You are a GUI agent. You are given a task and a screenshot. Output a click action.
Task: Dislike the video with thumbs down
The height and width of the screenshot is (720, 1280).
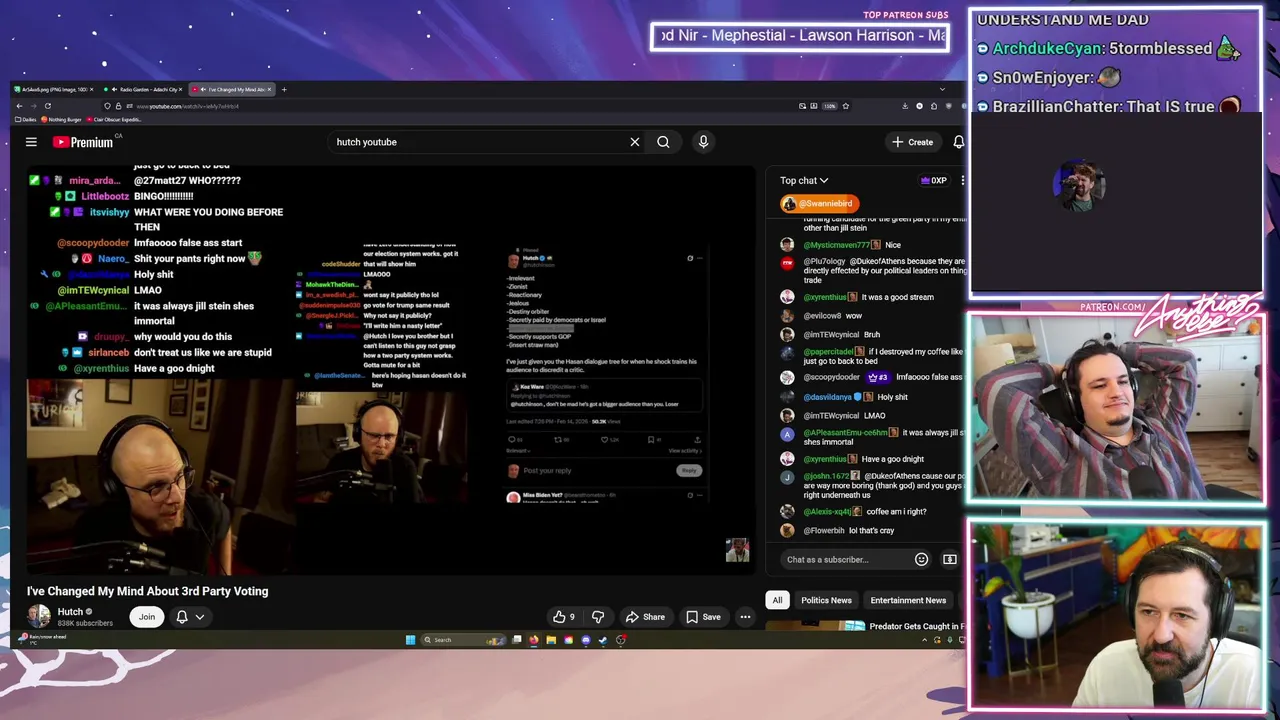pyautogui.click(x=598, y=617)
